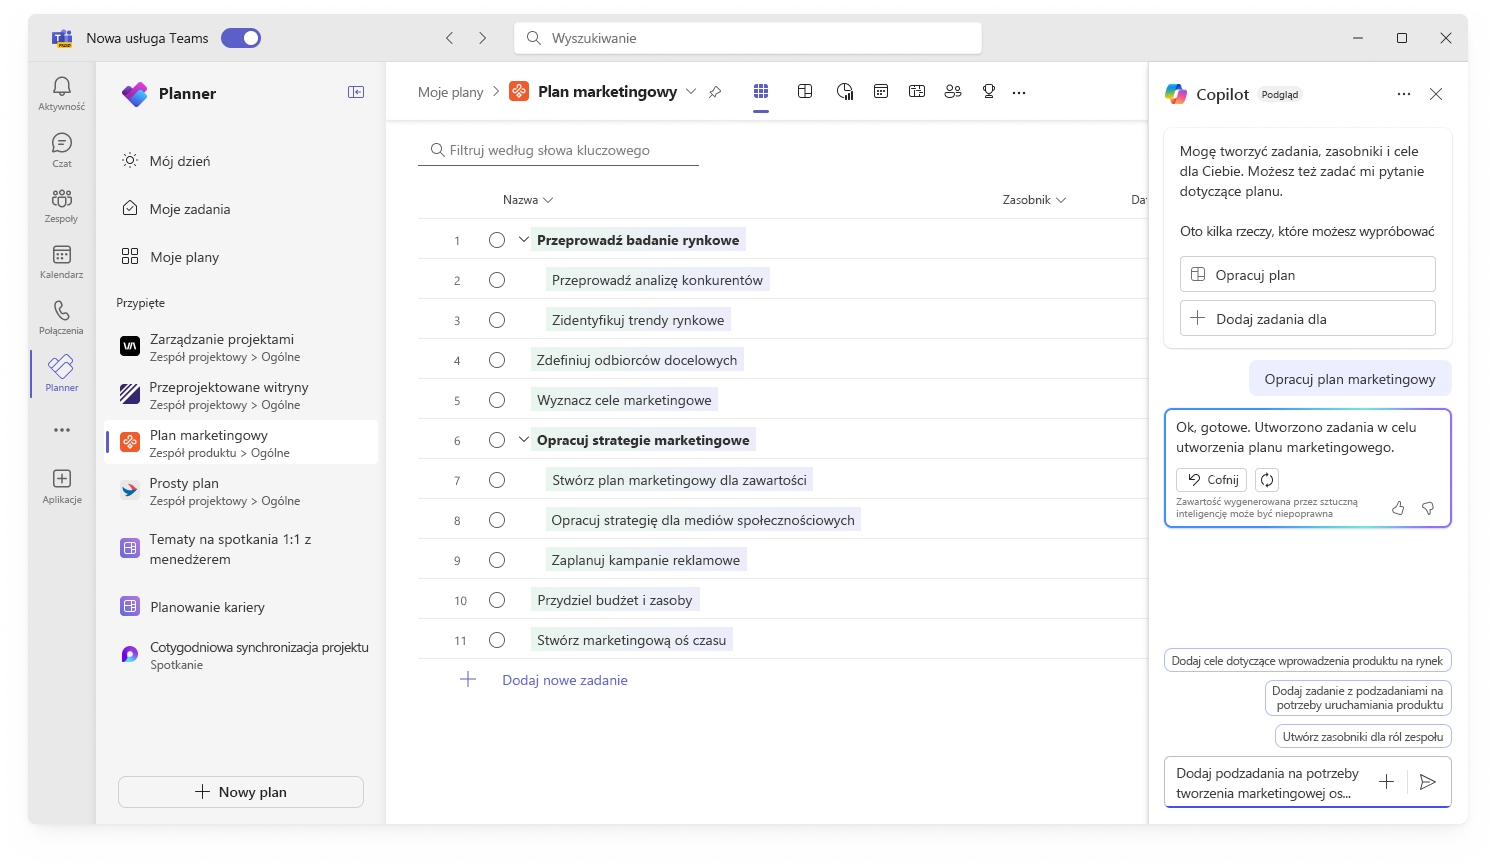Complete task Stwórz marketingową oś czasu
Screen dimensions: 1496x866
(x=497, y=640)
